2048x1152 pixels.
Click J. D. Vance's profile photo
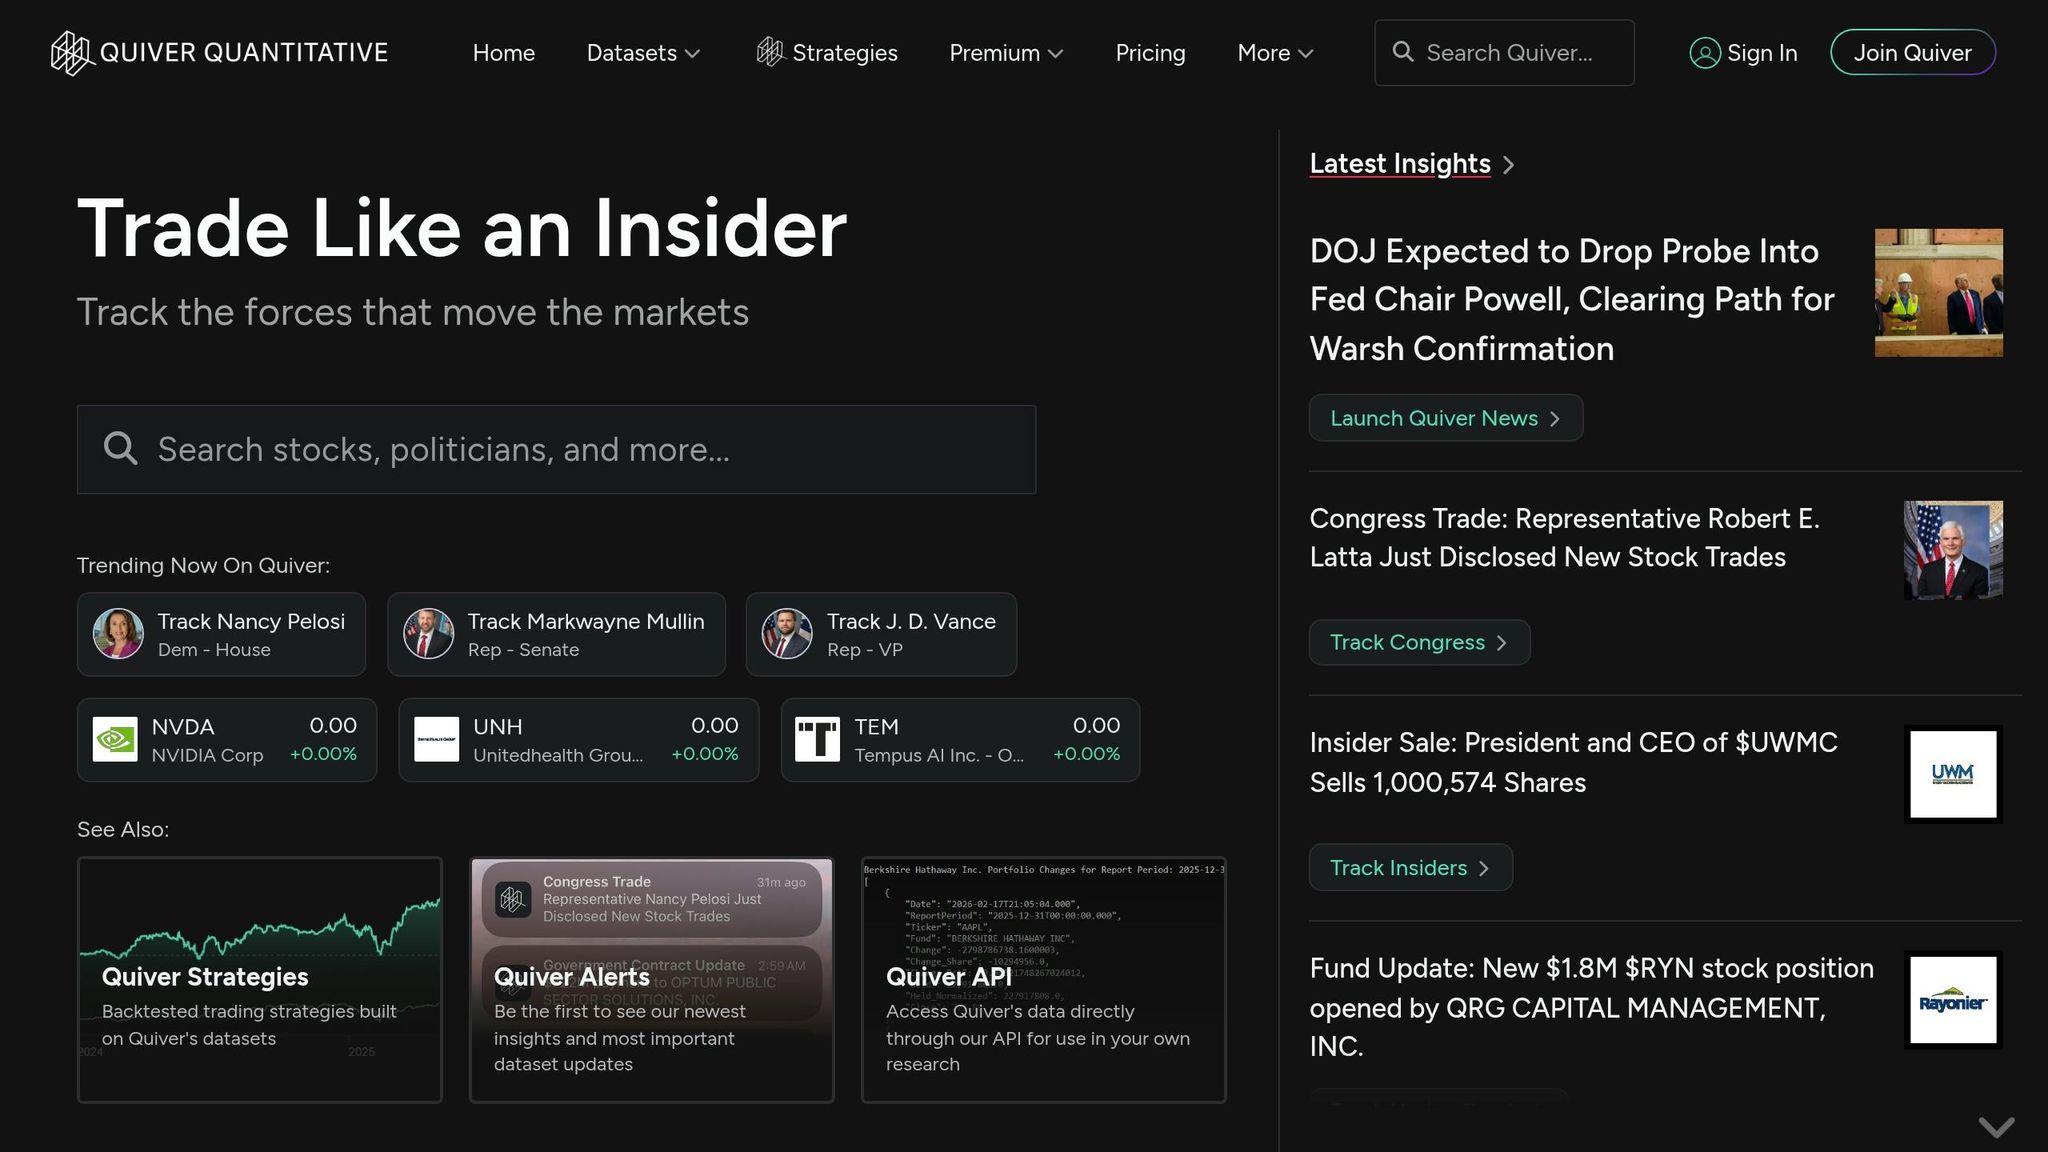click(787, 634)
